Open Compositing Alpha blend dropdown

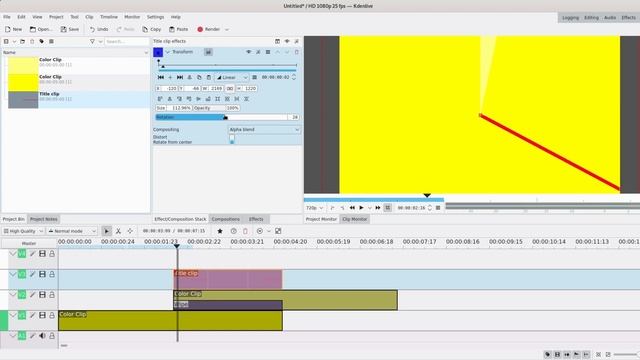[264, 129]
